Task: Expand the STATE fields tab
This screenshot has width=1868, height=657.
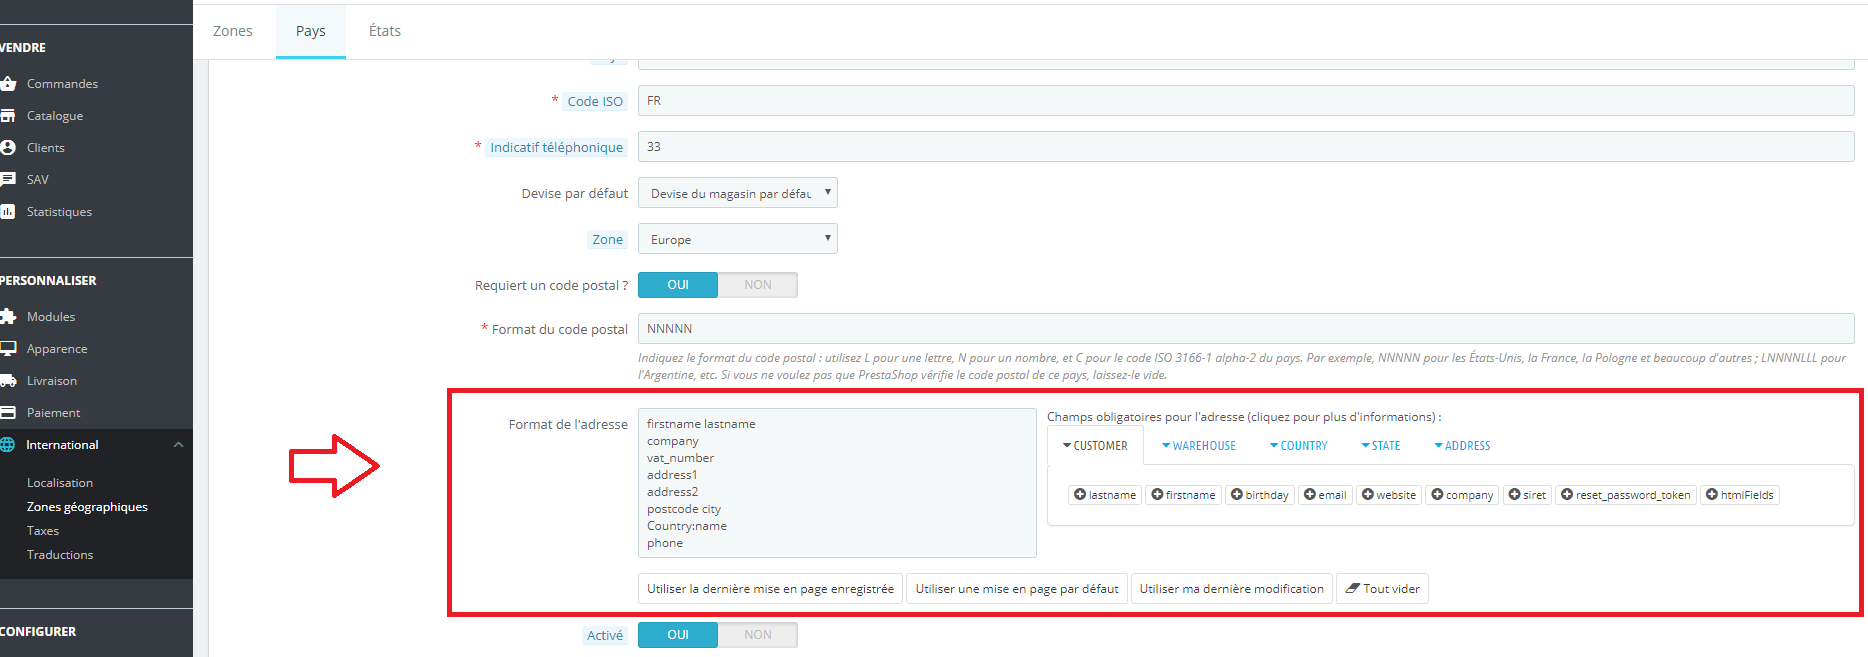Action: (1381, 446)
